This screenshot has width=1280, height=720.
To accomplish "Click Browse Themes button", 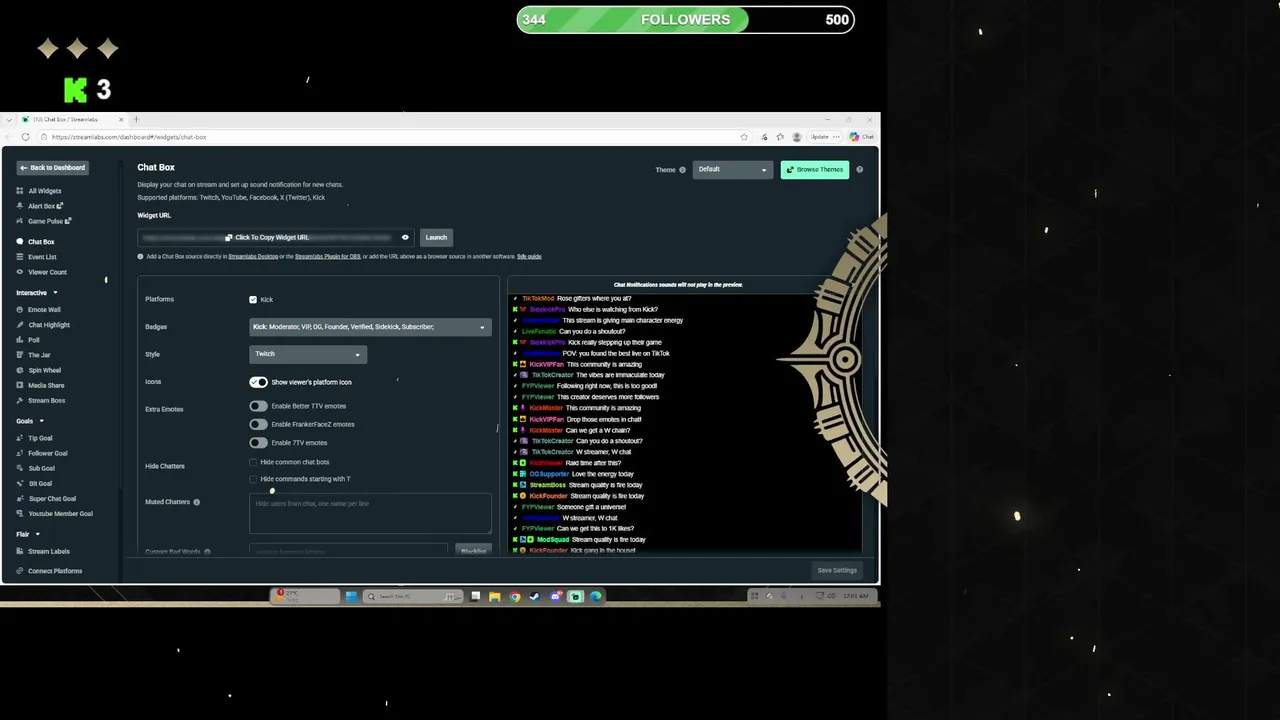I will coord(815,170).
